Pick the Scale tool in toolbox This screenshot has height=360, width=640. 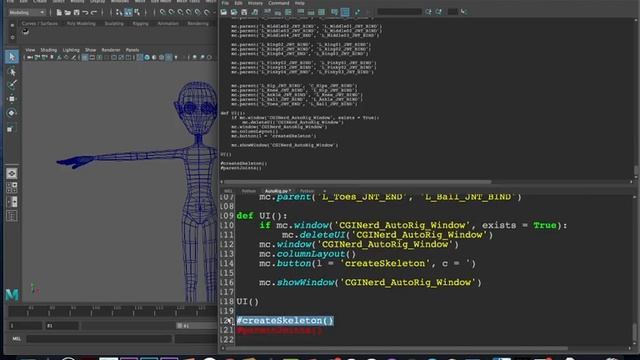click(x=12, y=128)
